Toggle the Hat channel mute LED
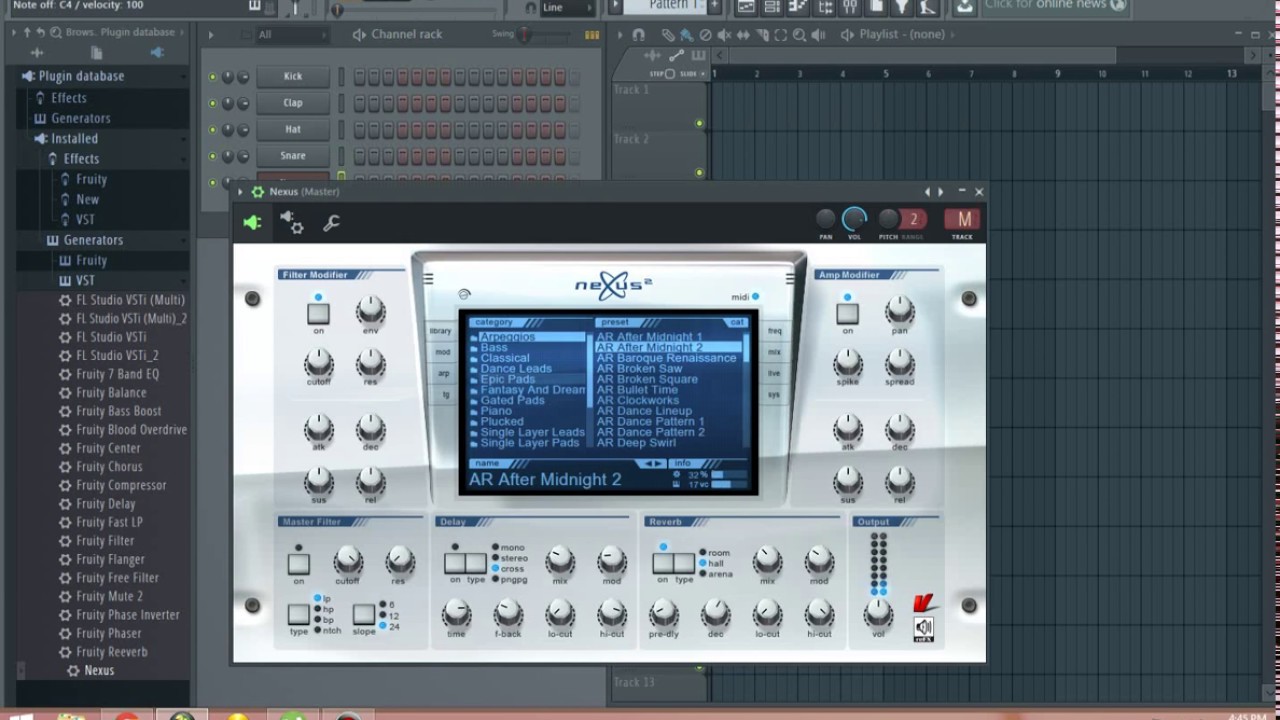The width and height of the screenshot is (1280, 720). click(x=212, y=130)
